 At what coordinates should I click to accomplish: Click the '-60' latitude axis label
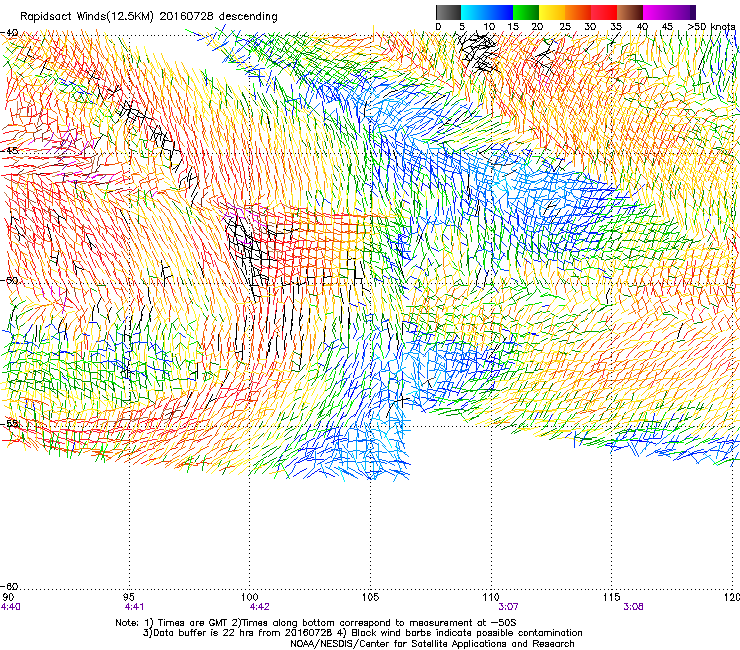10,586
